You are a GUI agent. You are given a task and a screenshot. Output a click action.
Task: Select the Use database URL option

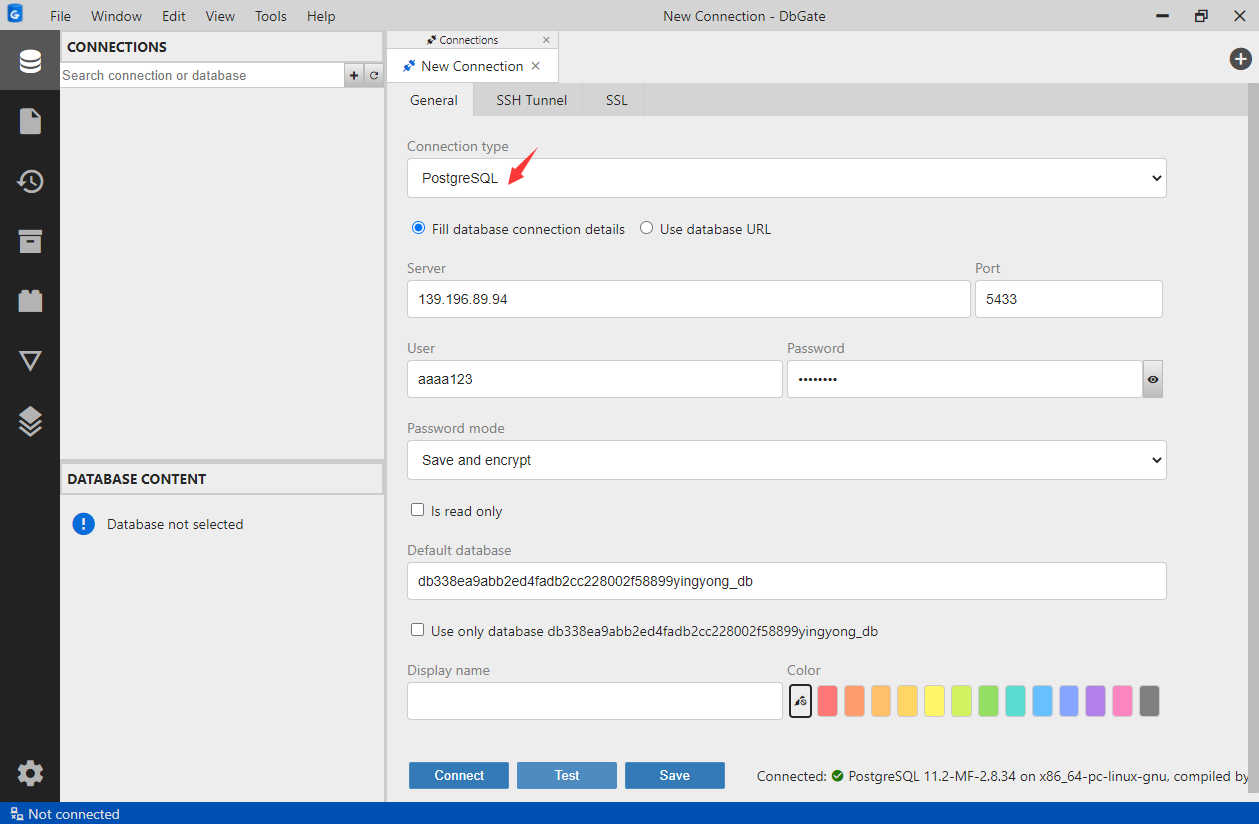point(646,228)
